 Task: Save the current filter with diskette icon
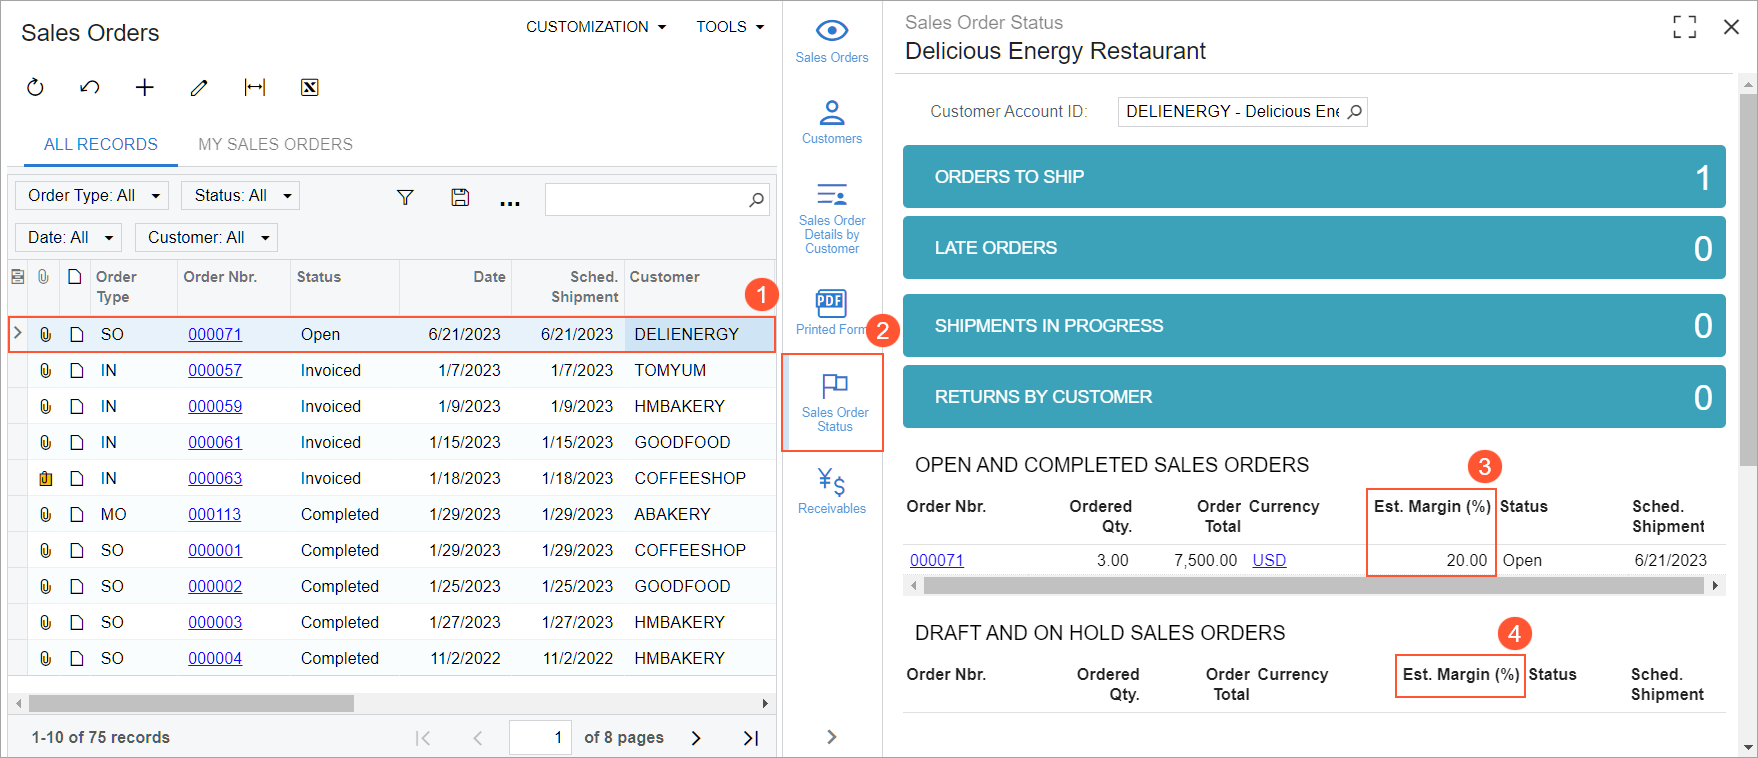click(460, 197)
